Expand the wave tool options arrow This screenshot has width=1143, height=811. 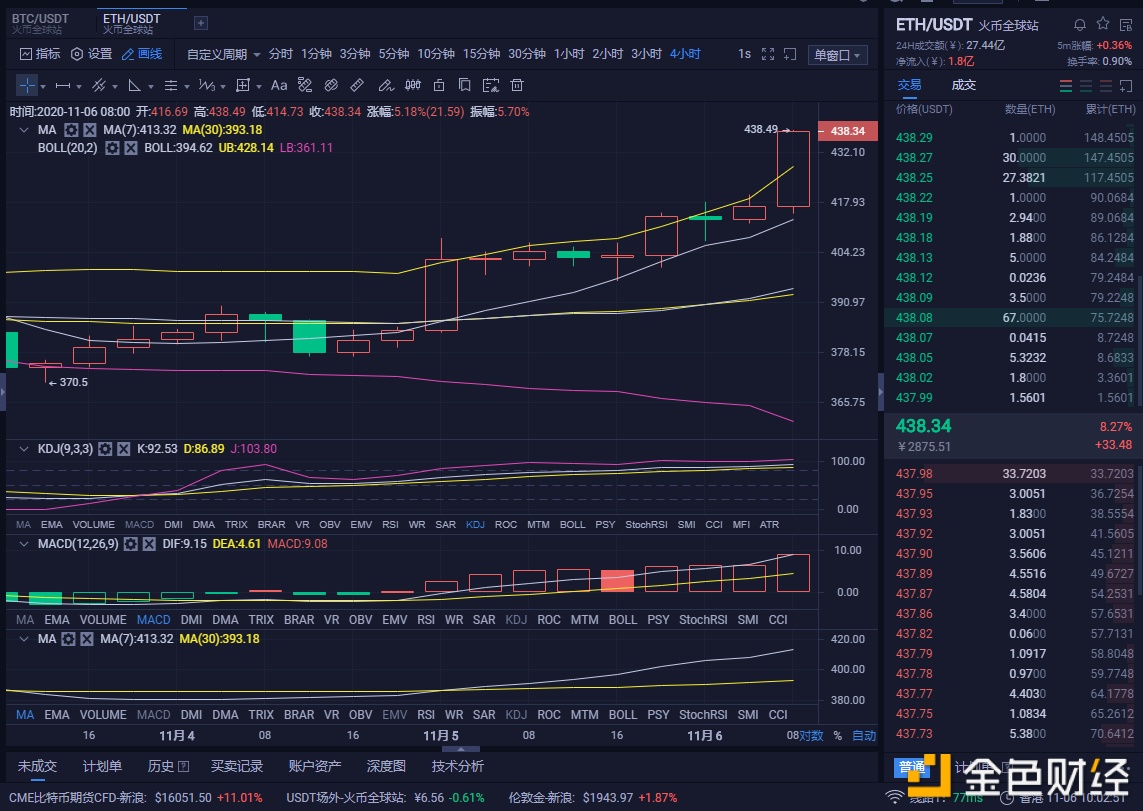tap(222, 87)
